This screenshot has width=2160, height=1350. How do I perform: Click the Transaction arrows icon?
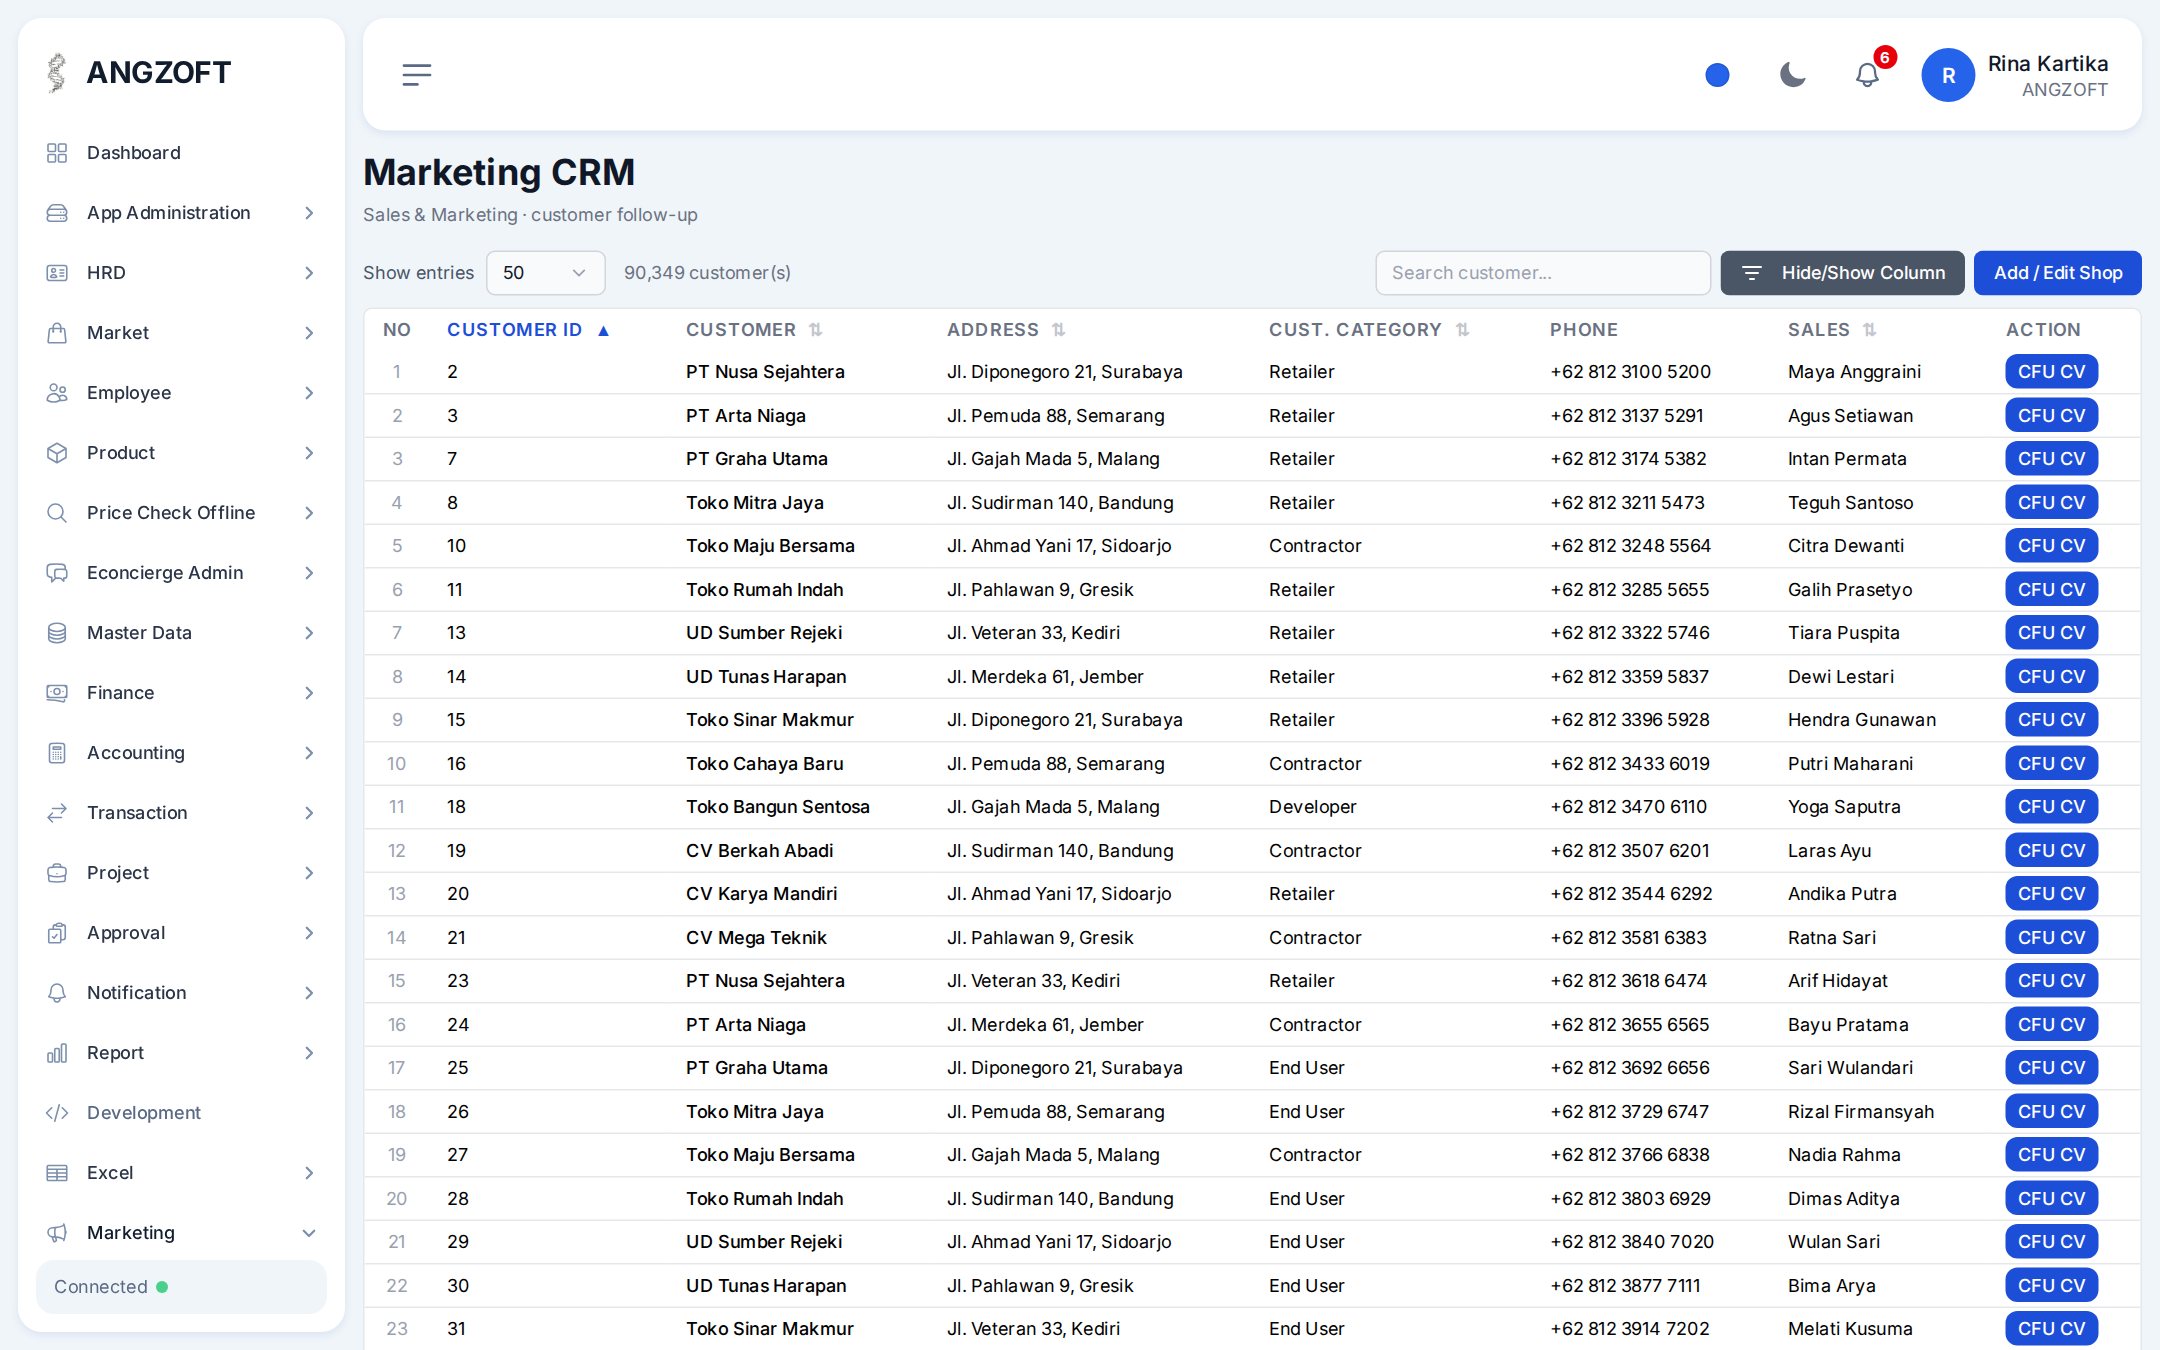57,813
